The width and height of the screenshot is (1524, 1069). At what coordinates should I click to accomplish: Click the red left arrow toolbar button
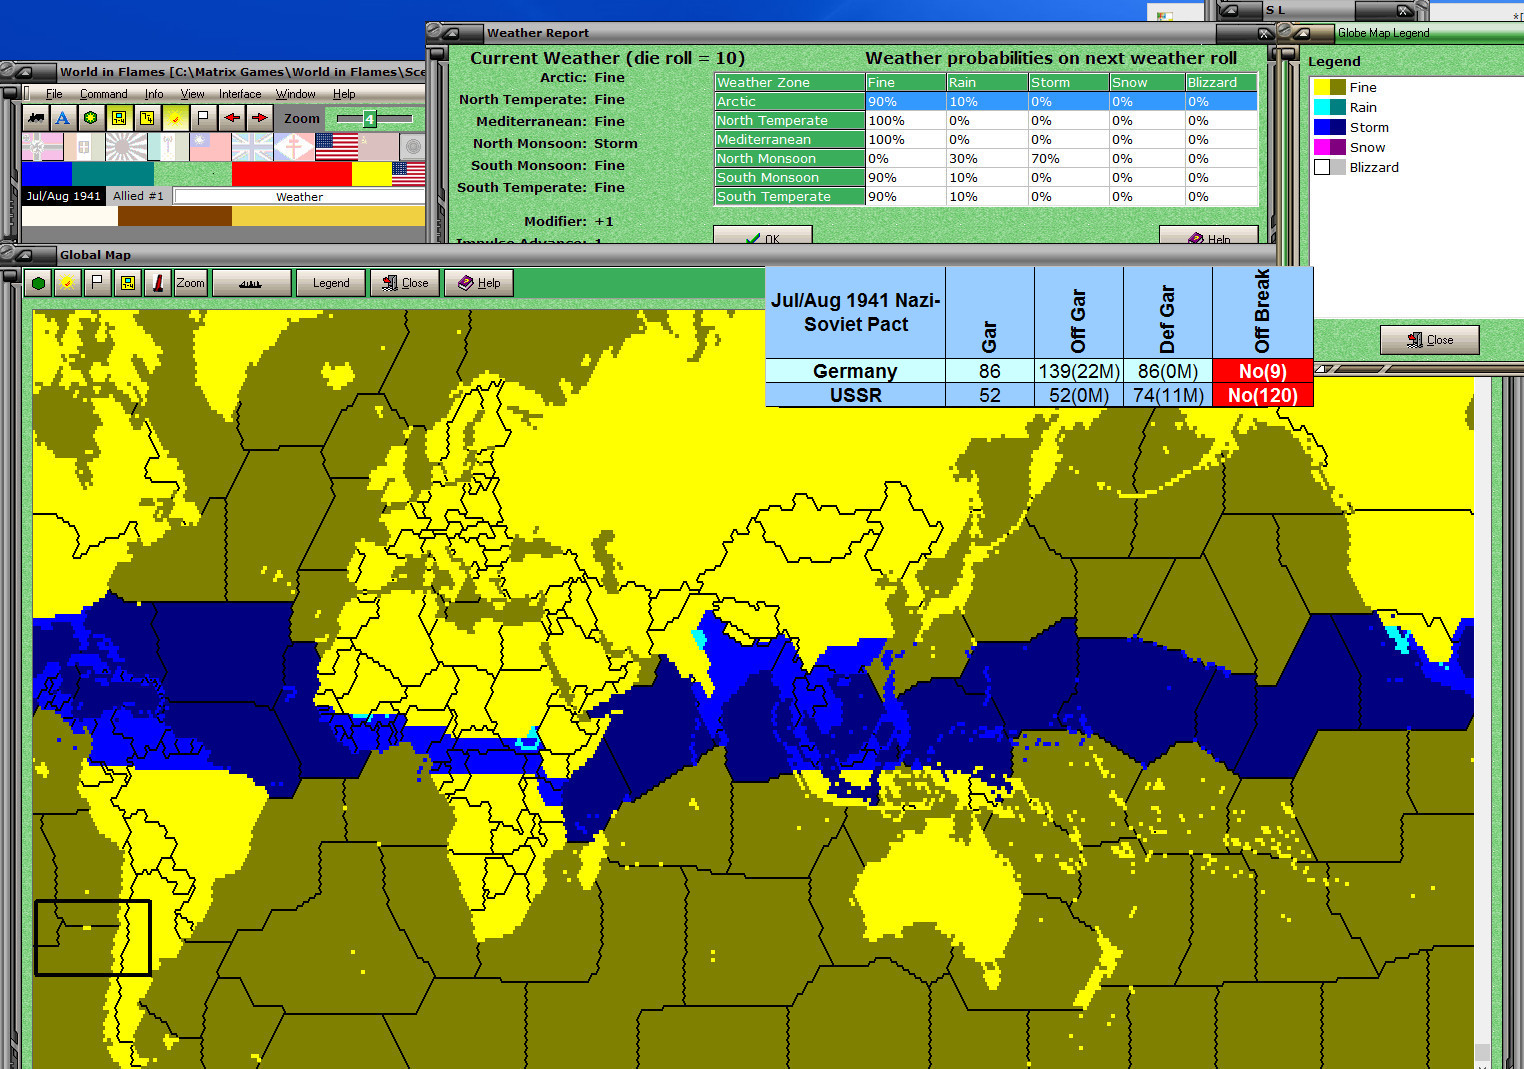click(x=231, y=118)
